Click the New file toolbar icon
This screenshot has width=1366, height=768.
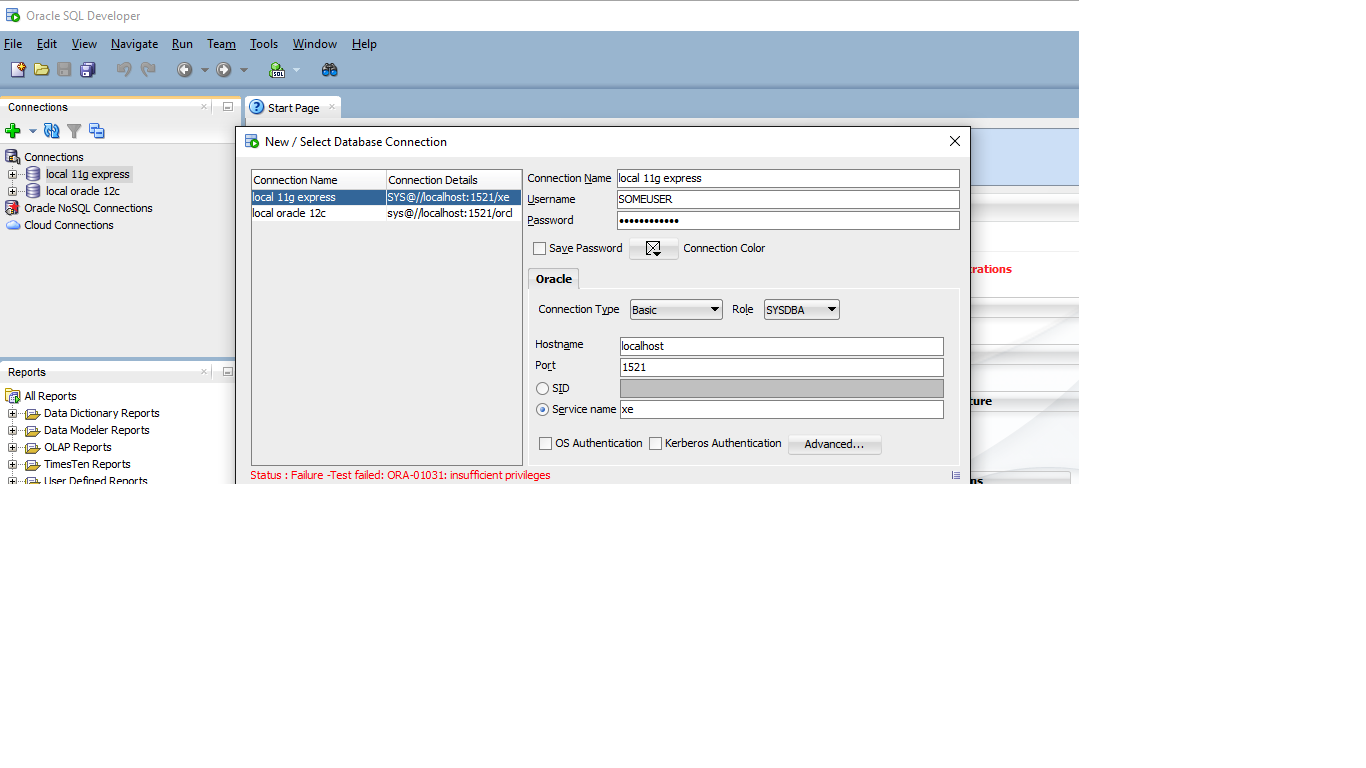18,70
